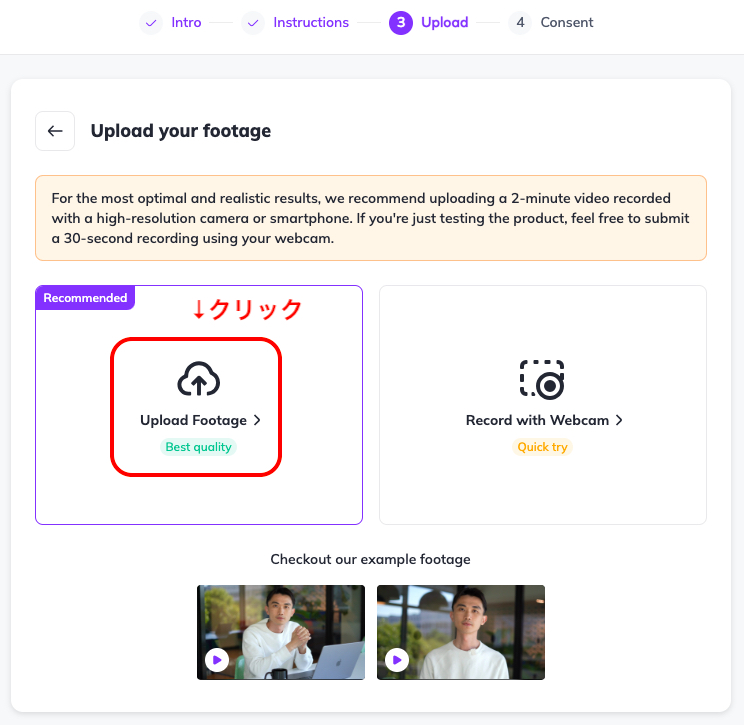Click the back arrow button
Image resolution: width=744 pixels, height=725 pixels.
click(x=55, y=131)
